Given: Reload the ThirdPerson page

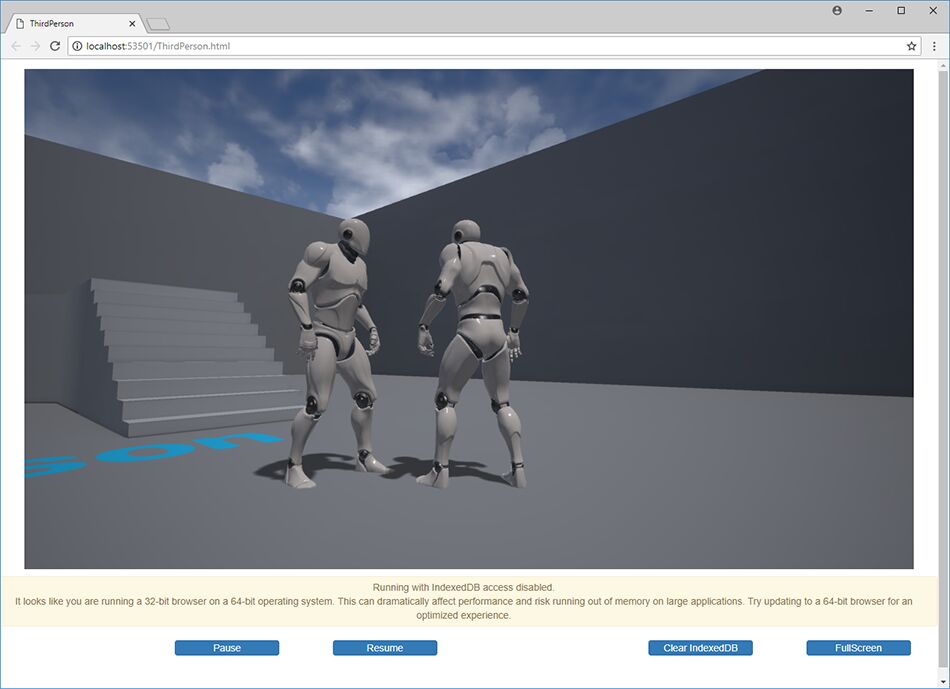Looking at the screenshot, I should tap(56, 45).
